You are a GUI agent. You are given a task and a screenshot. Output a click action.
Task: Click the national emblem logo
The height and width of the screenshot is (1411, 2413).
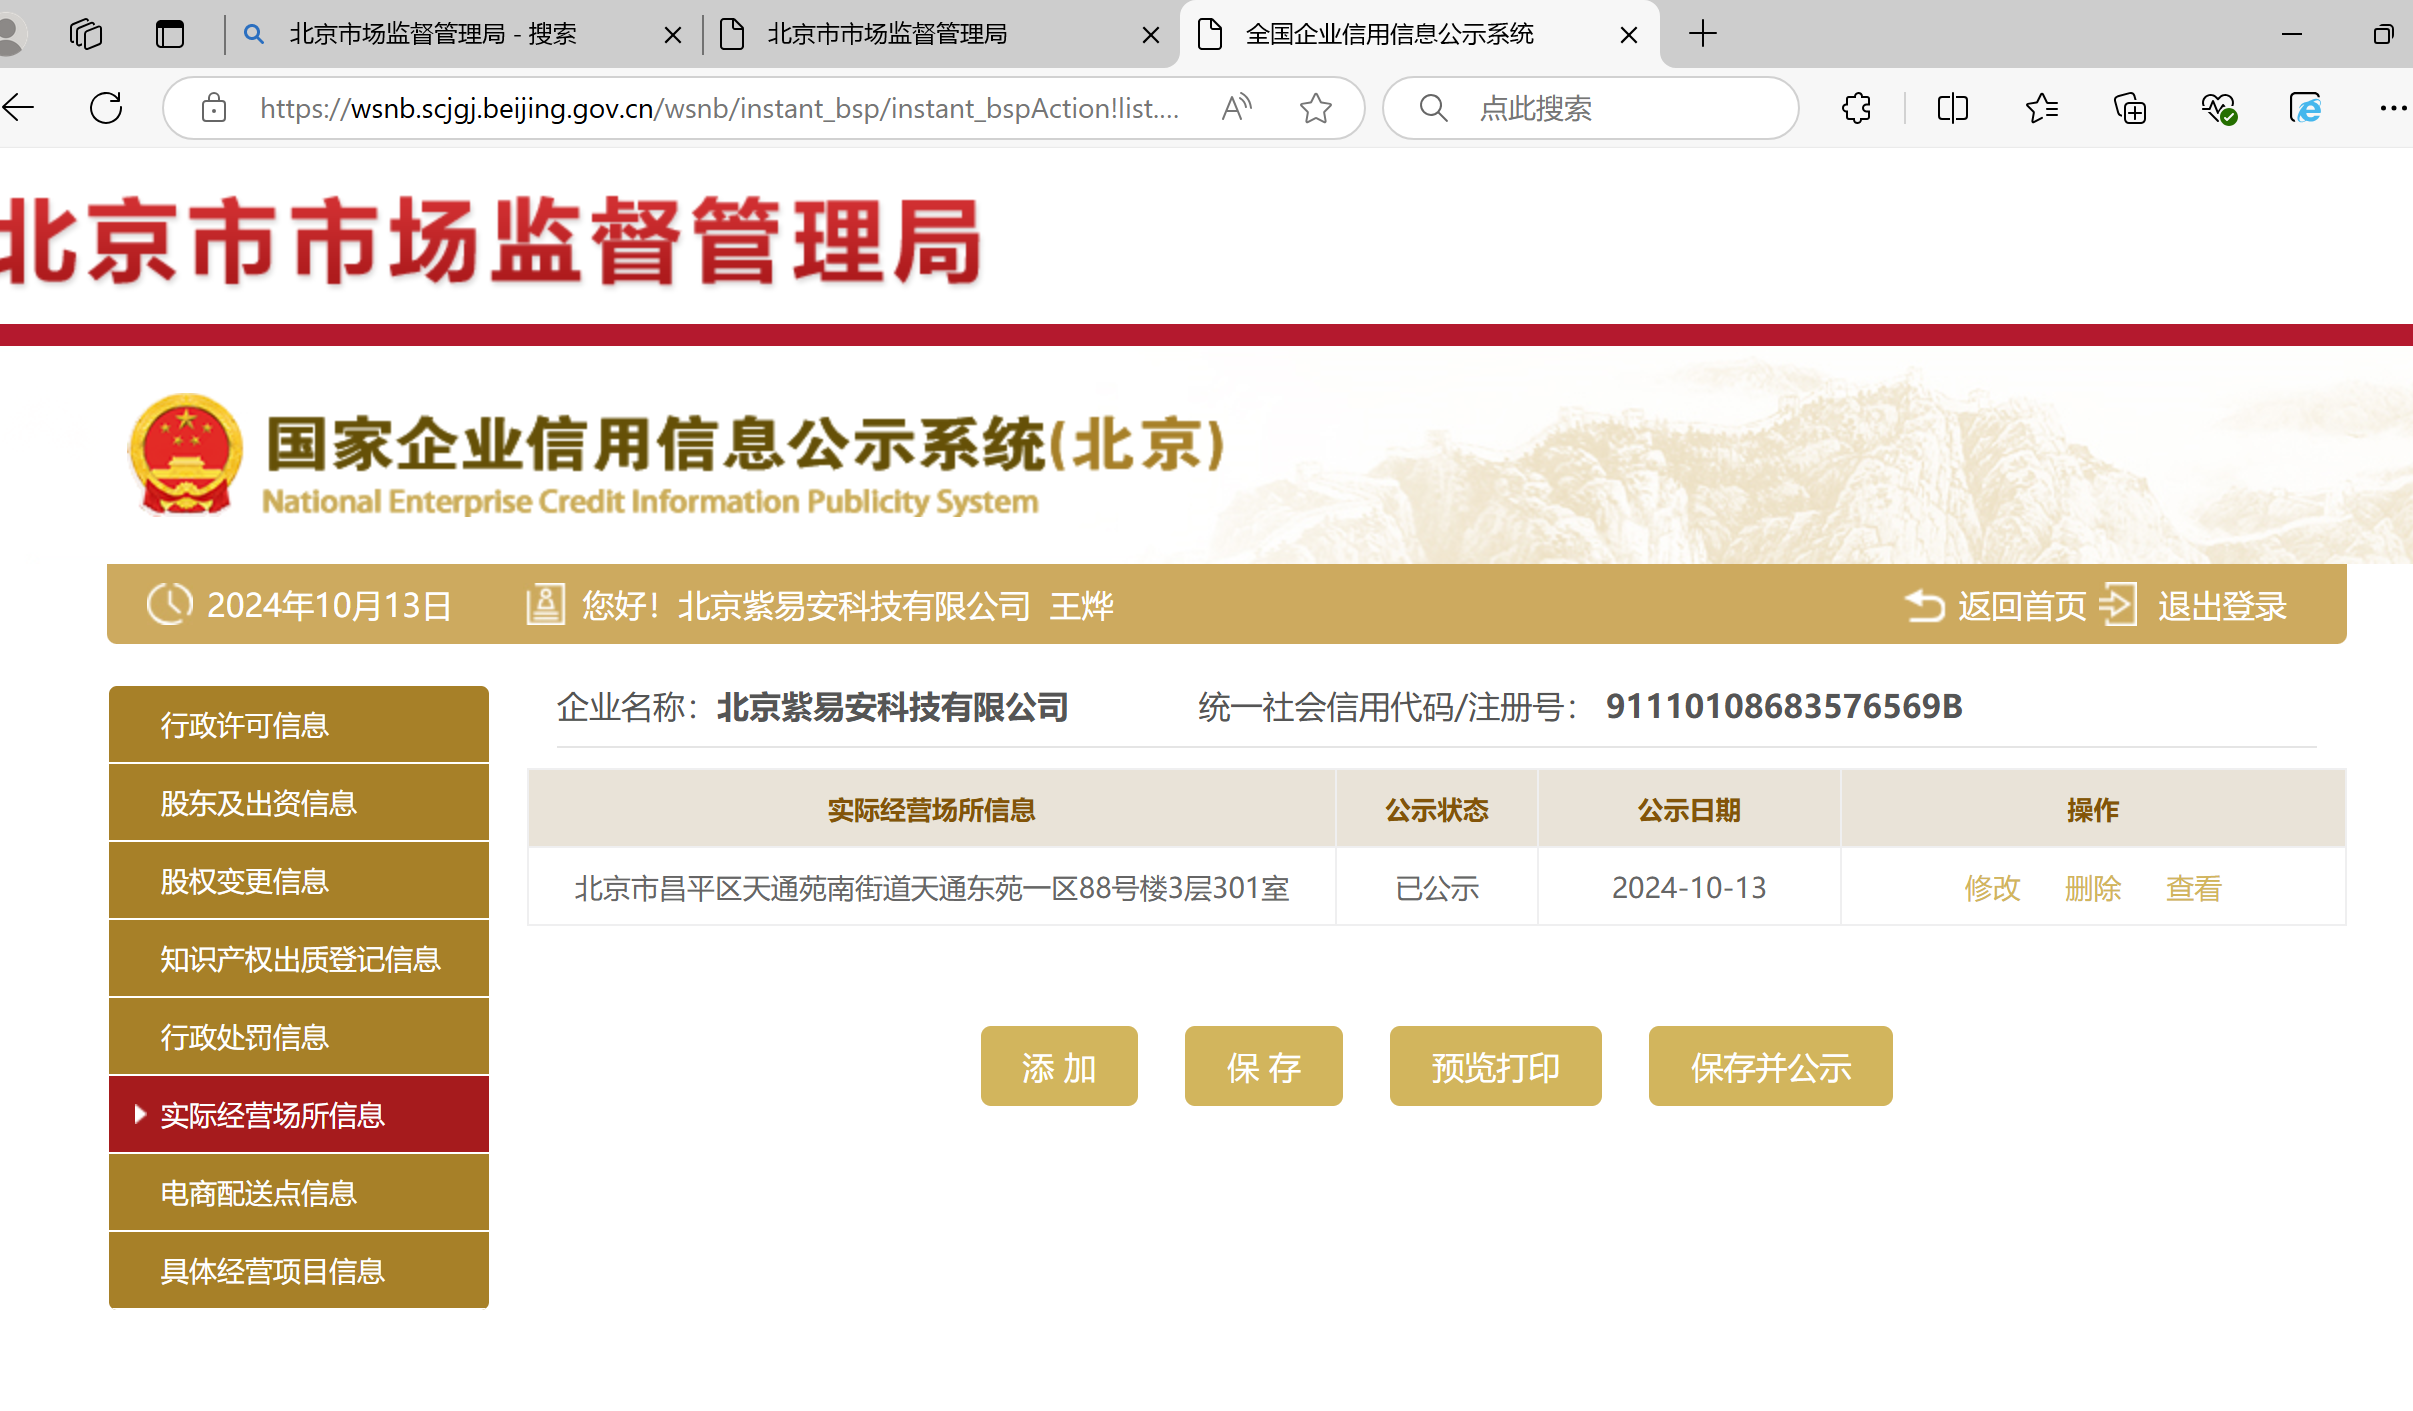coord(186,455)
